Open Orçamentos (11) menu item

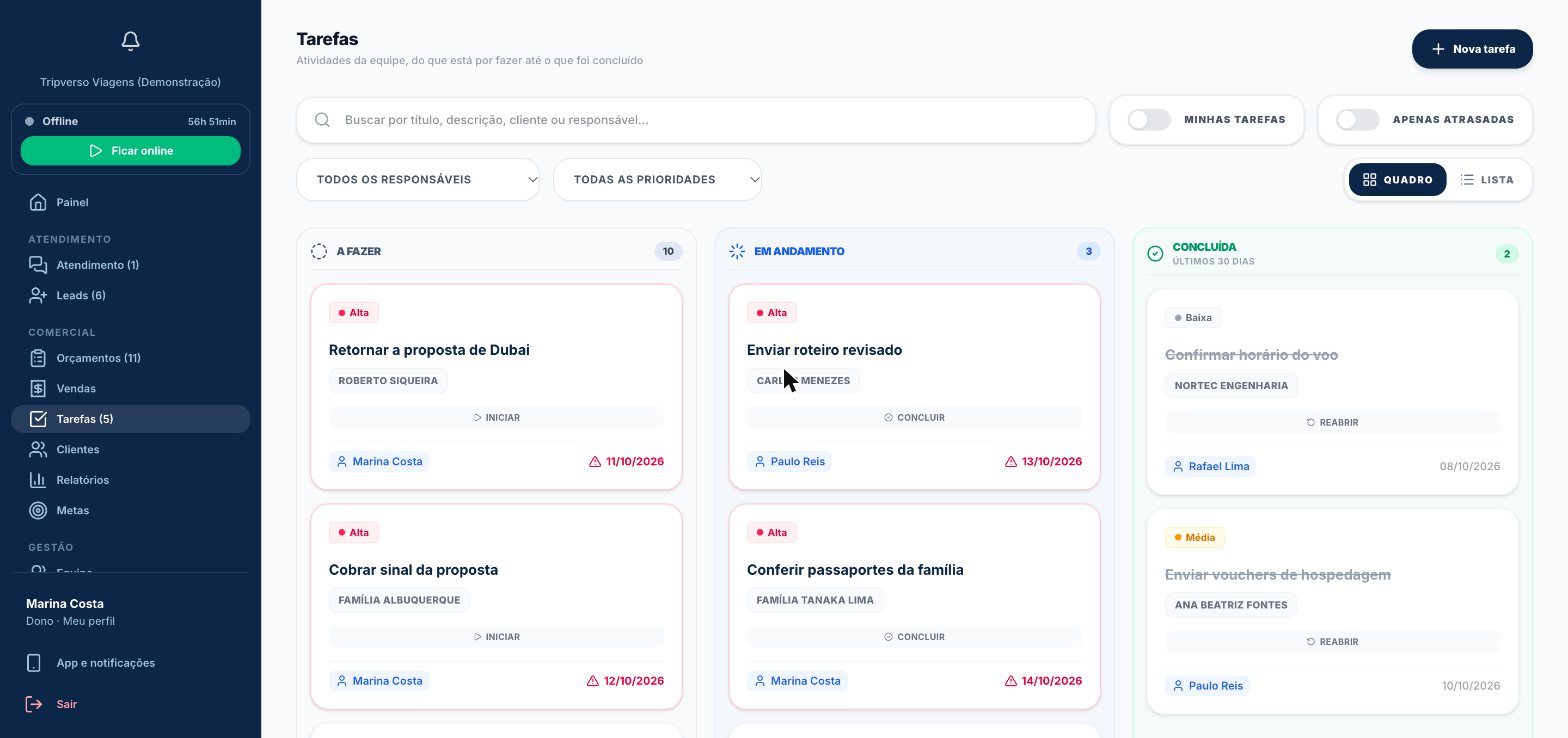(x=130, y=358)
